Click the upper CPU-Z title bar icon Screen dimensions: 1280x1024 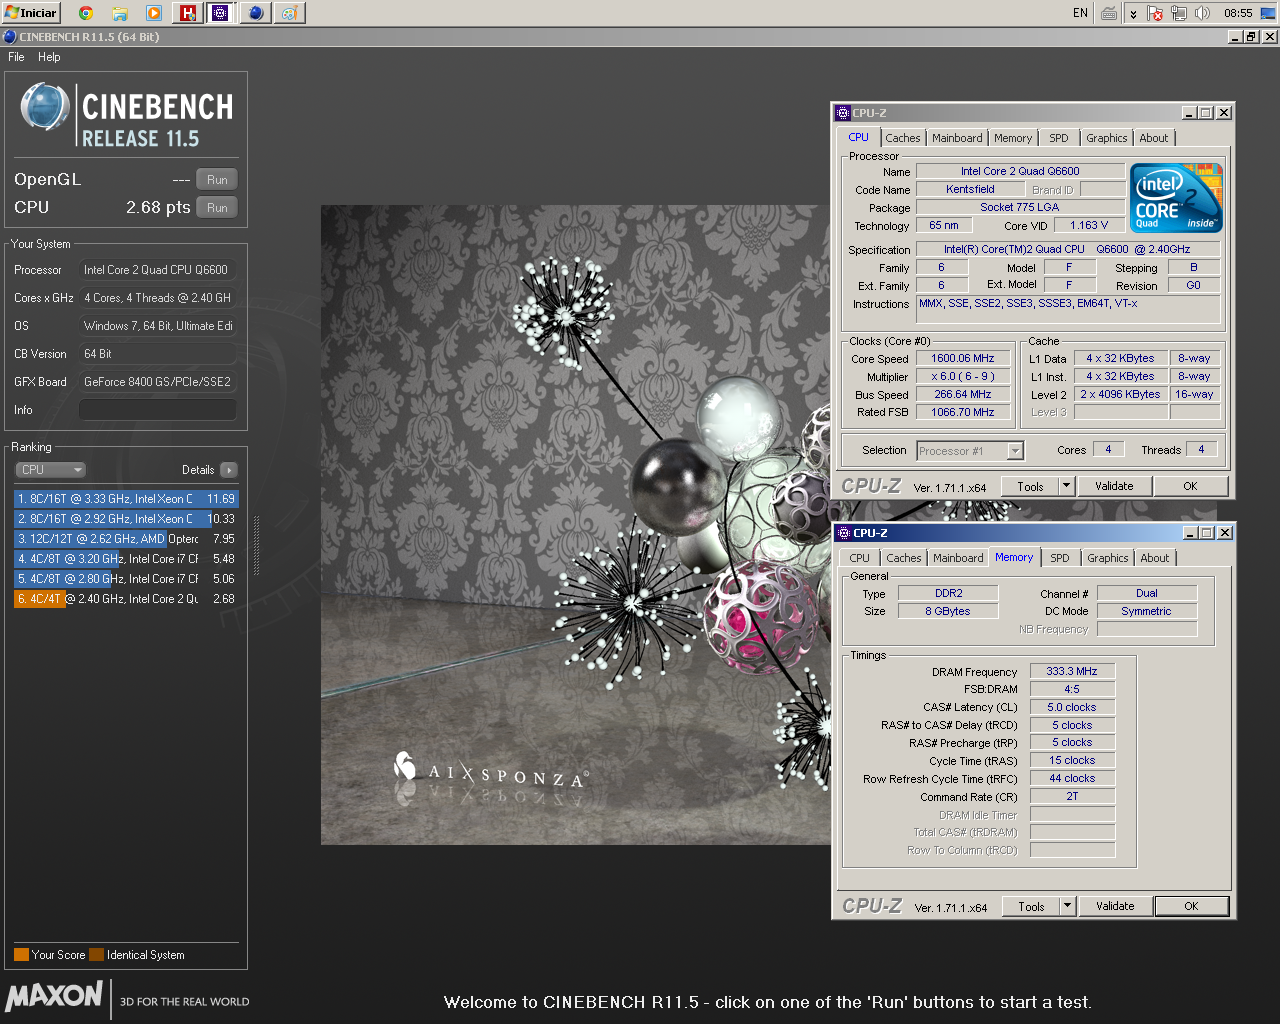pyautogui.click(x=843, y=113)
